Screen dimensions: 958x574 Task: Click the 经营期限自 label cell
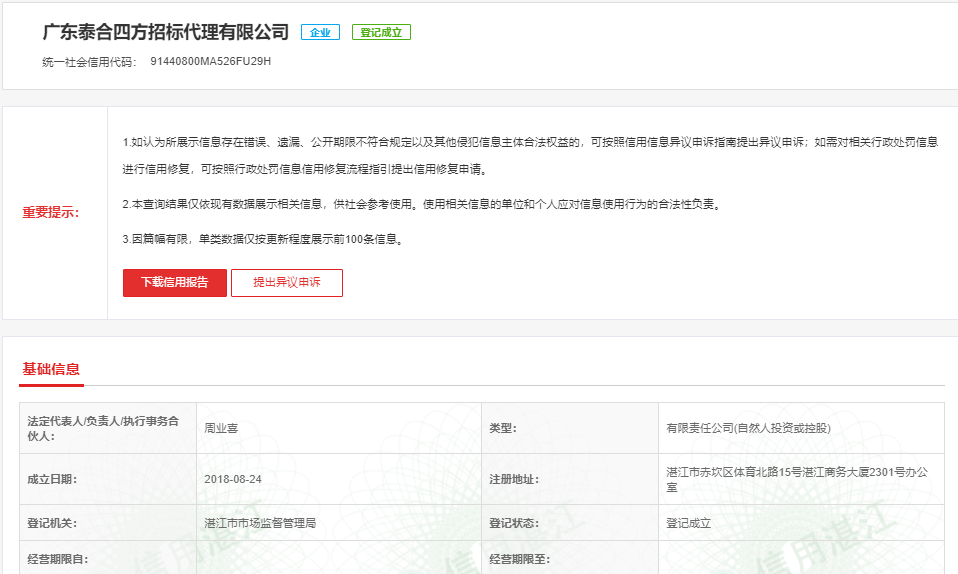pyautogui.click(x=108, y=557)
